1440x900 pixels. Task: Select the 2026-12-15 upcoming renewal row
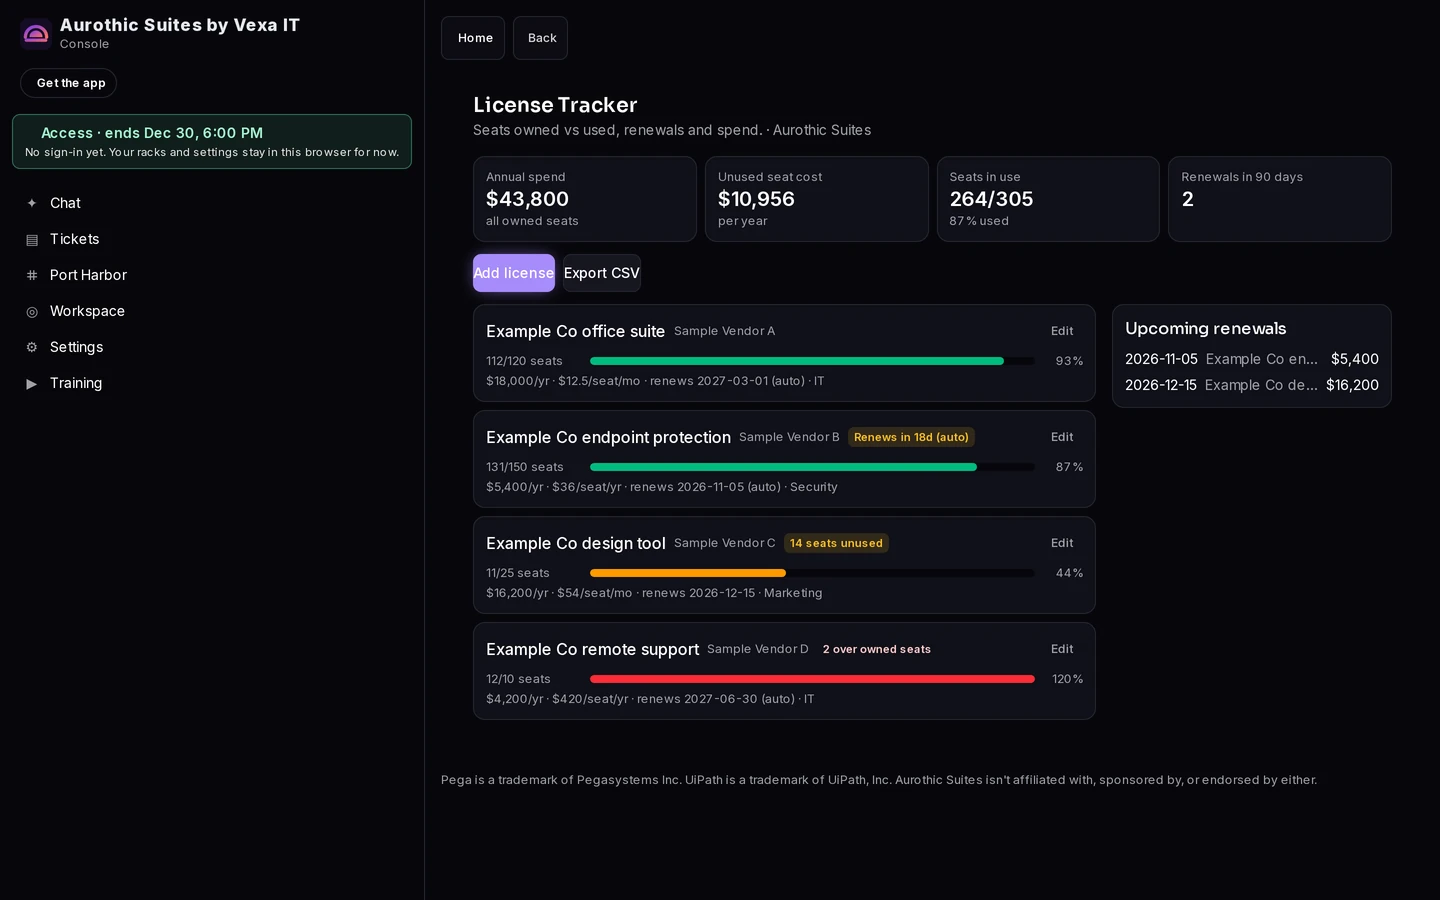point(1252,385)
